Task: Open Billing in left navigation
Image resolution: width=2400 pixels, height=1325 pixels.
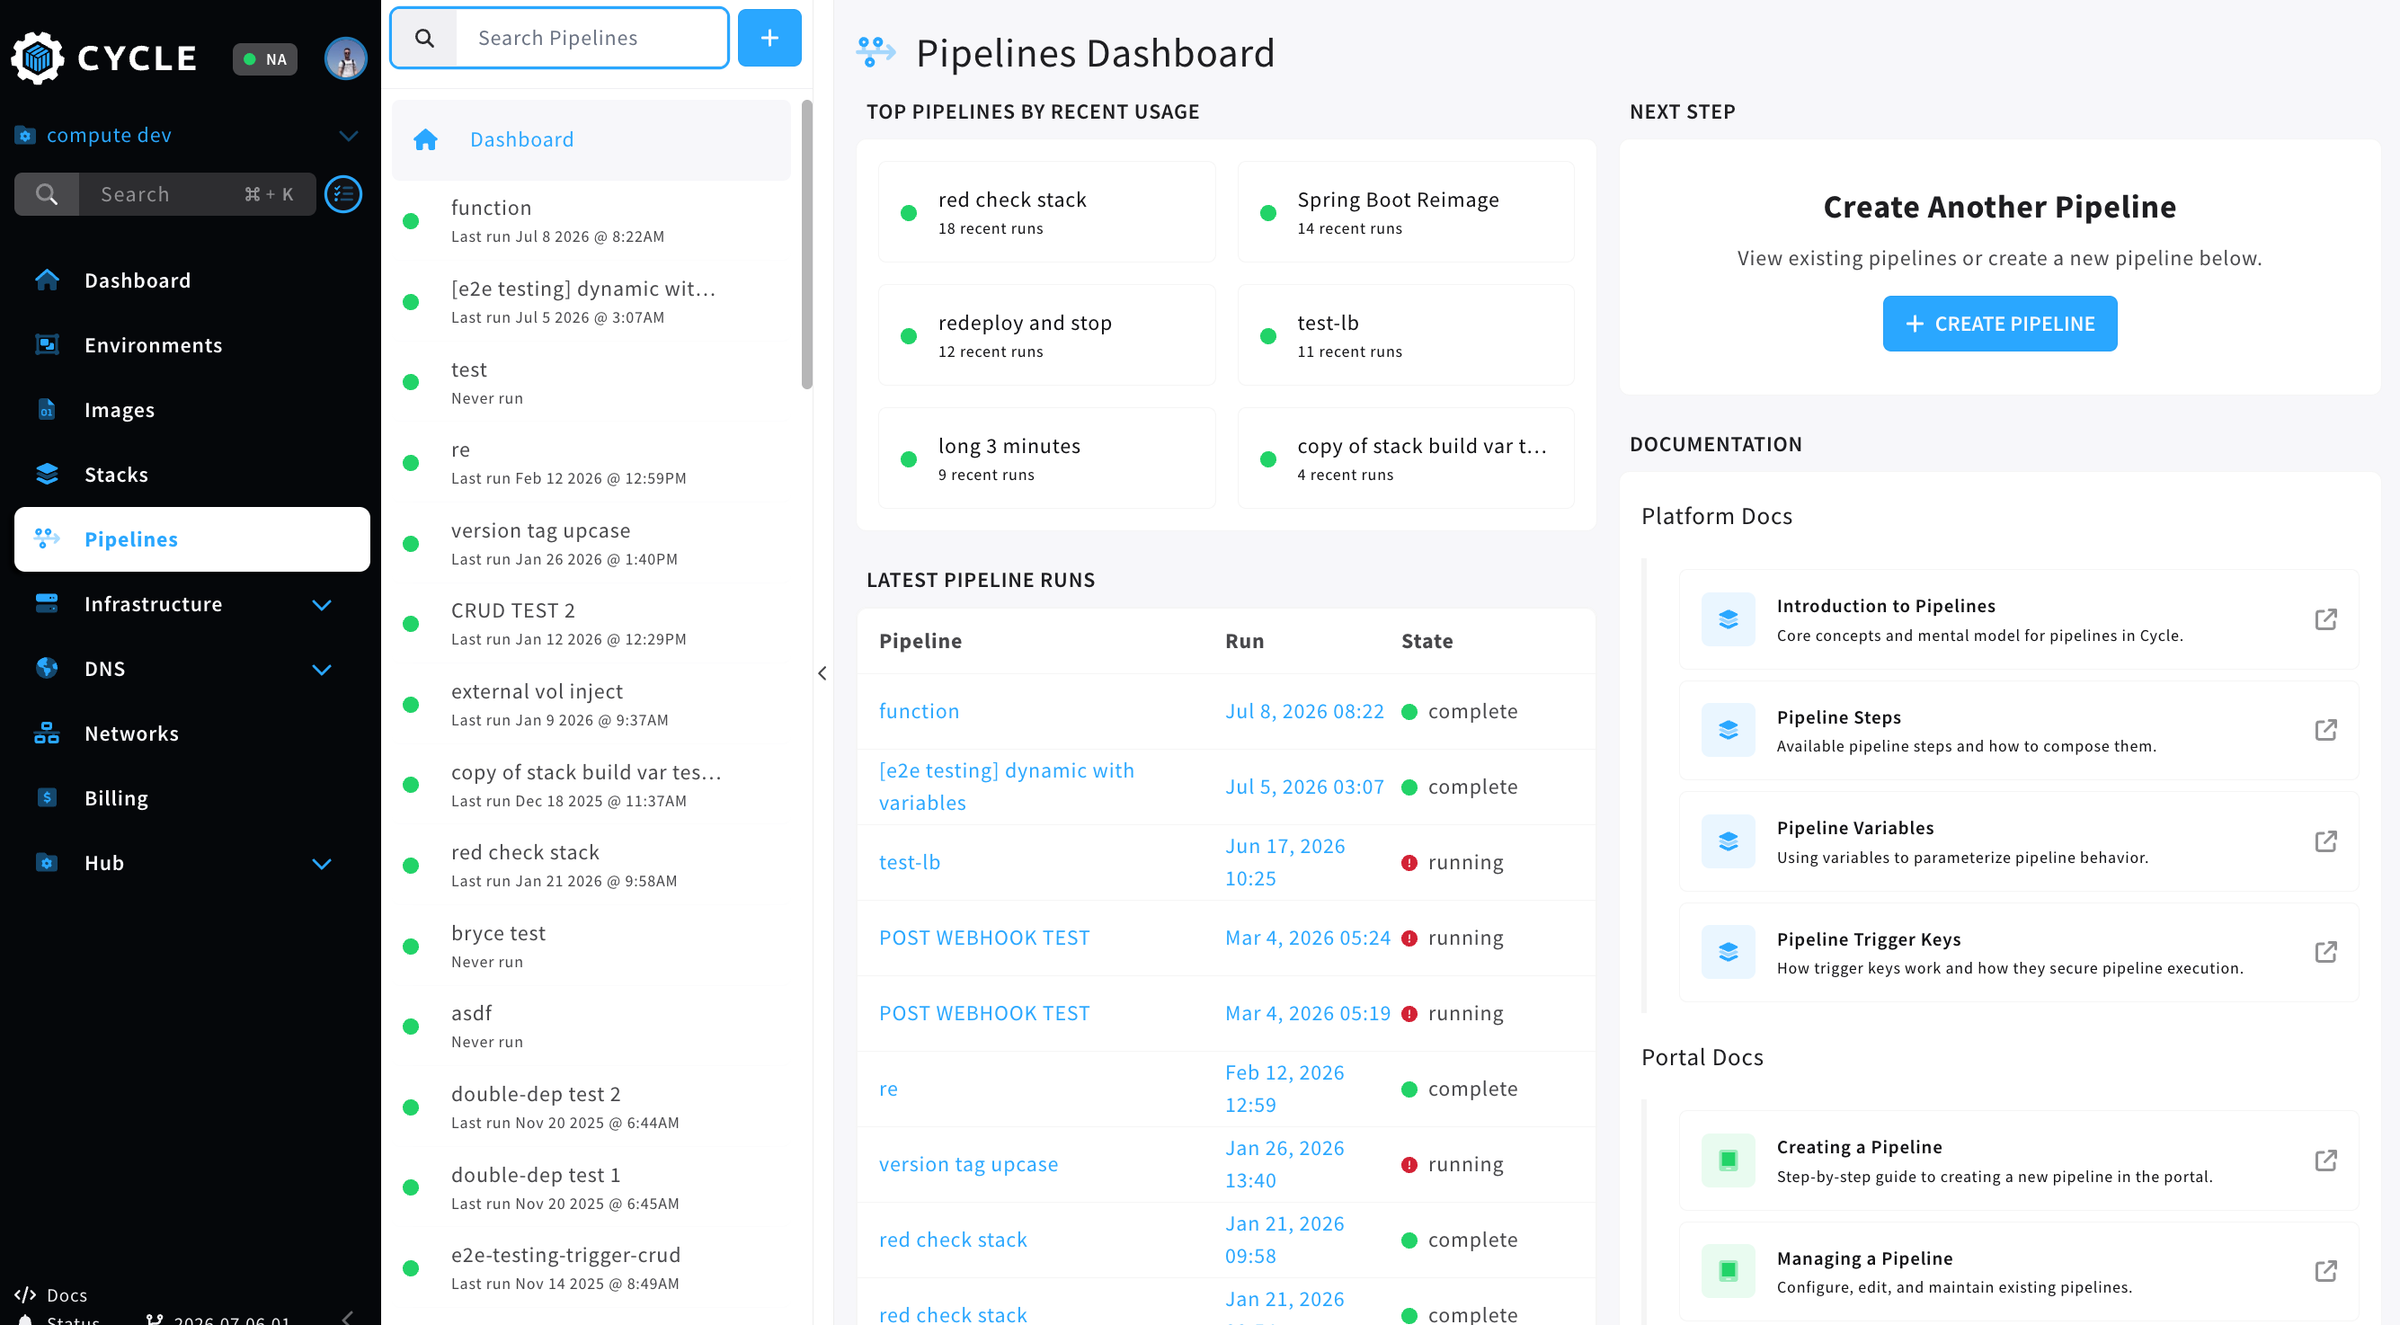Action: (x=192, y=798)
